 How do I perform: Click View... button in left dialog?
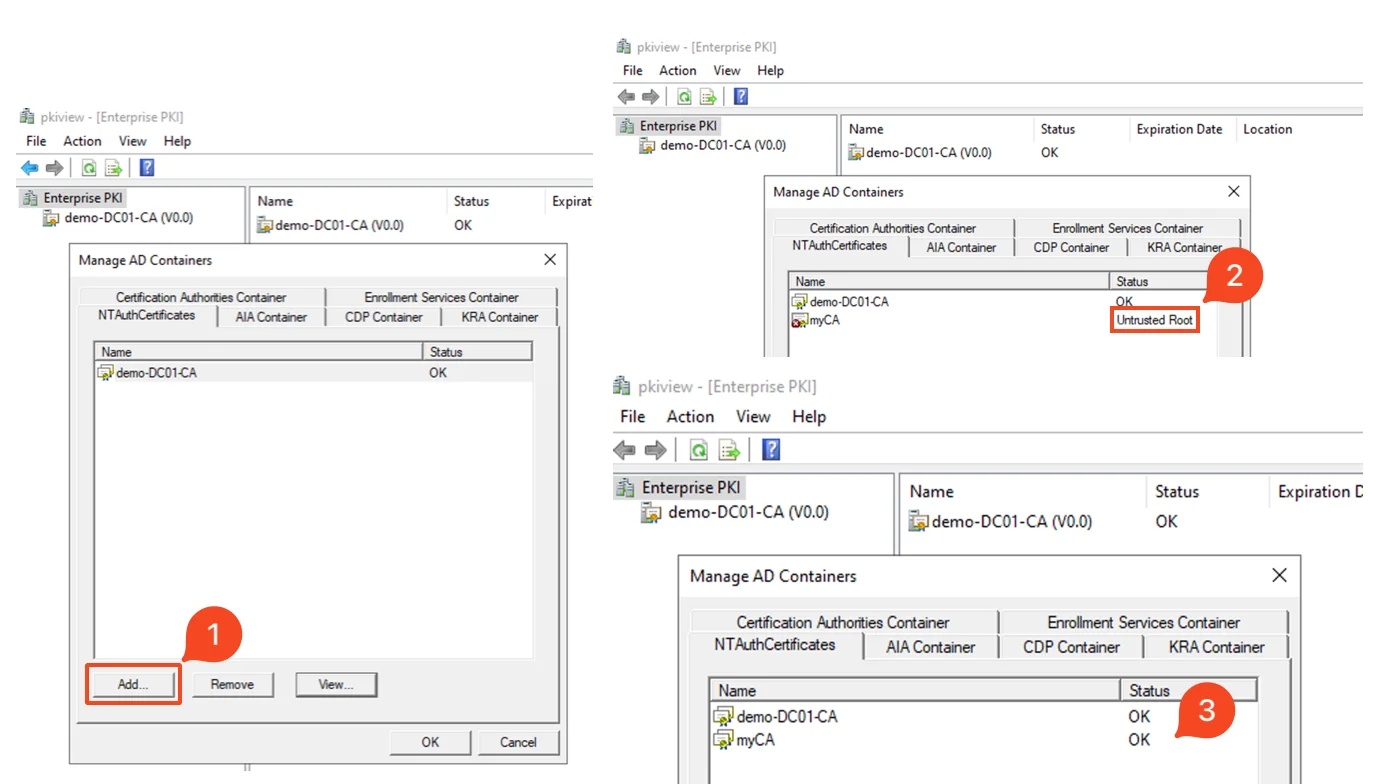click(336, 685)
